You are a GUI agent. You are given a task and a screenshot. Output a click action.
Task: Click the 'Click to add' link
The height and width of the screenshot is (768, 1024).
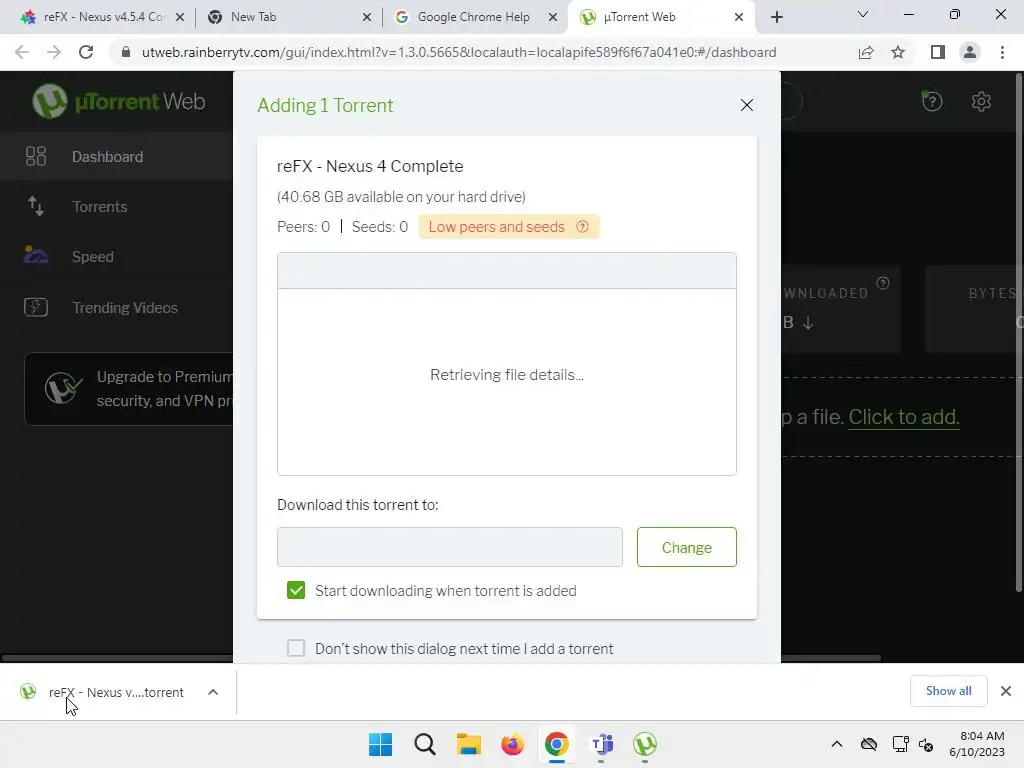904,417
